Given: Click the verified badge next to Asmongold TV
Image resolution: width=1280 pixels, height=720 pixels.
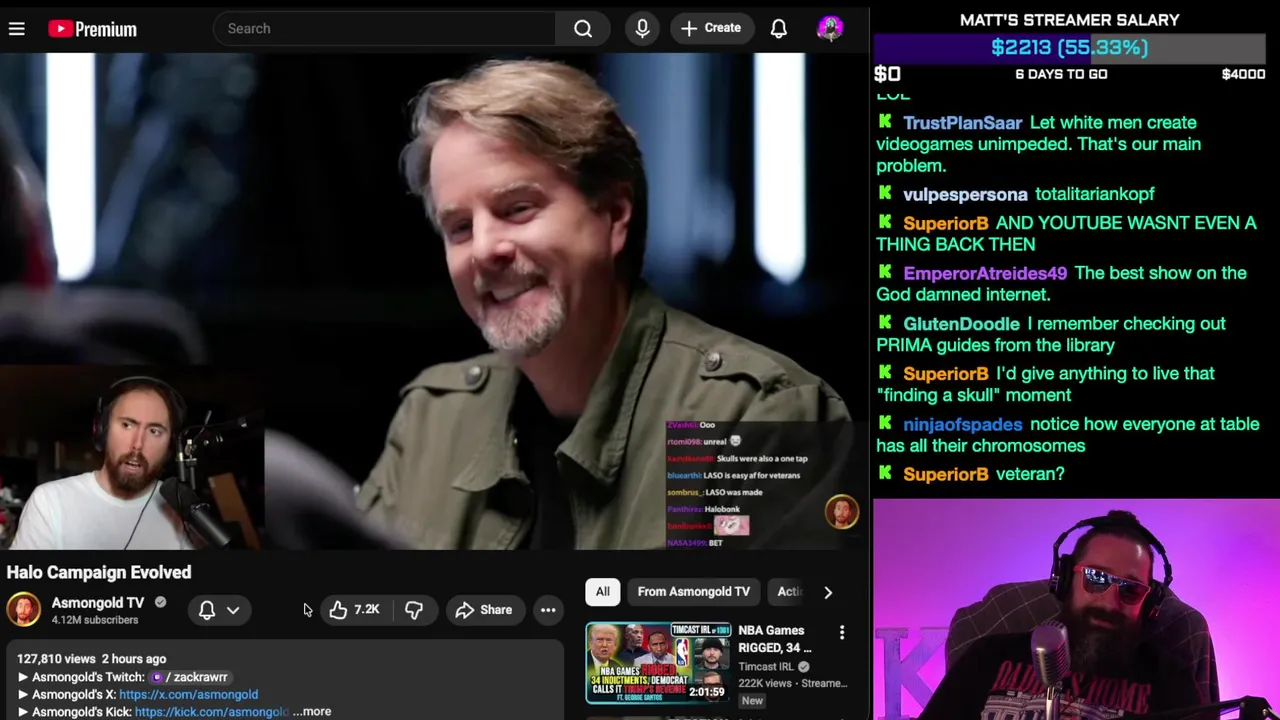Looking at the screenshot, I should coord(160,603).
